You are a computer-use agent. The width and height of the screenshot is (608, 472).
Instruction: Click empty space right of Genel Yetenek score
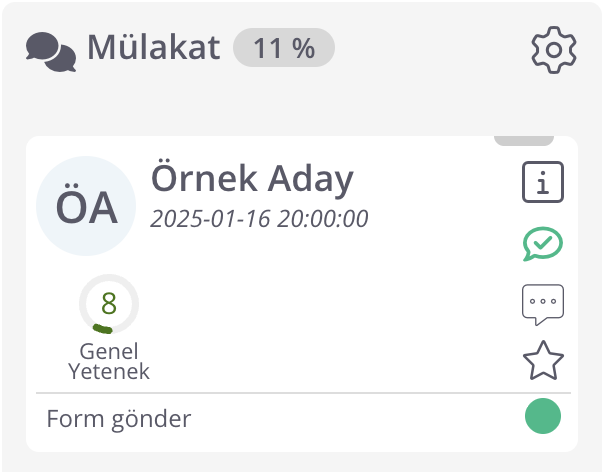320,320
